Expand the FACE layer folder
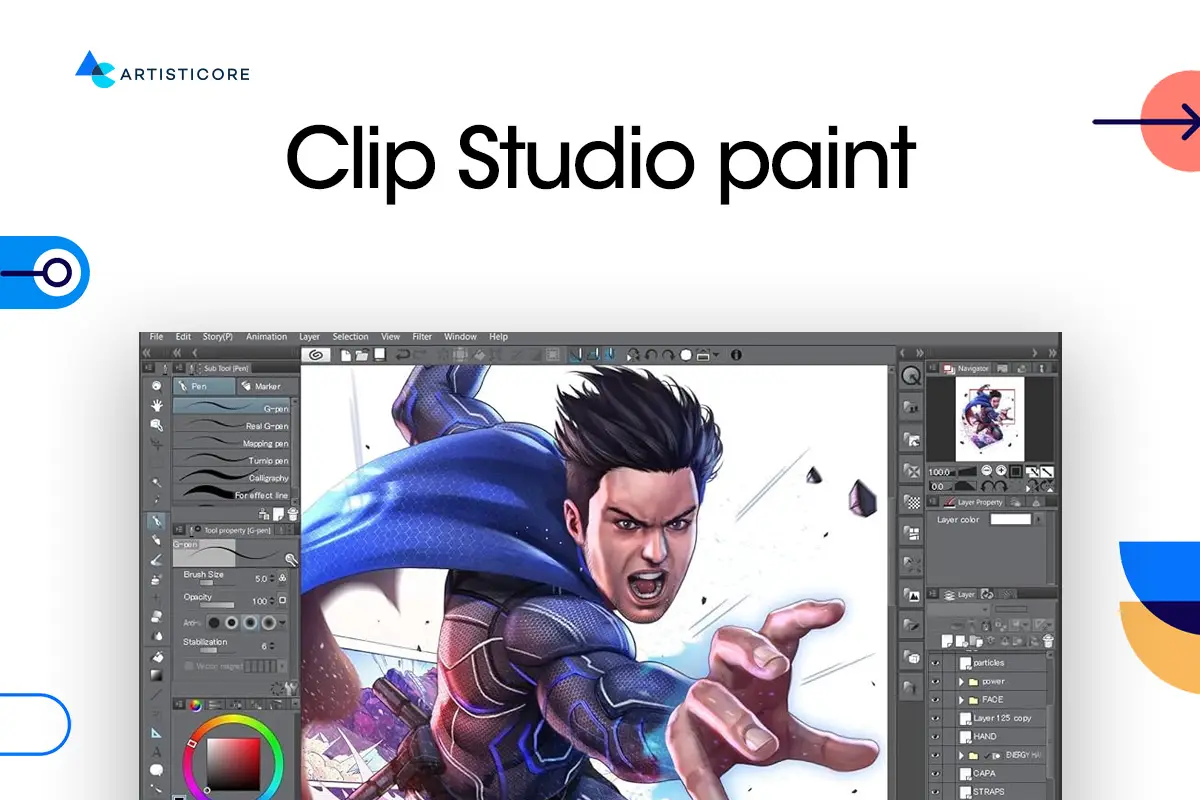 [962, 699]
